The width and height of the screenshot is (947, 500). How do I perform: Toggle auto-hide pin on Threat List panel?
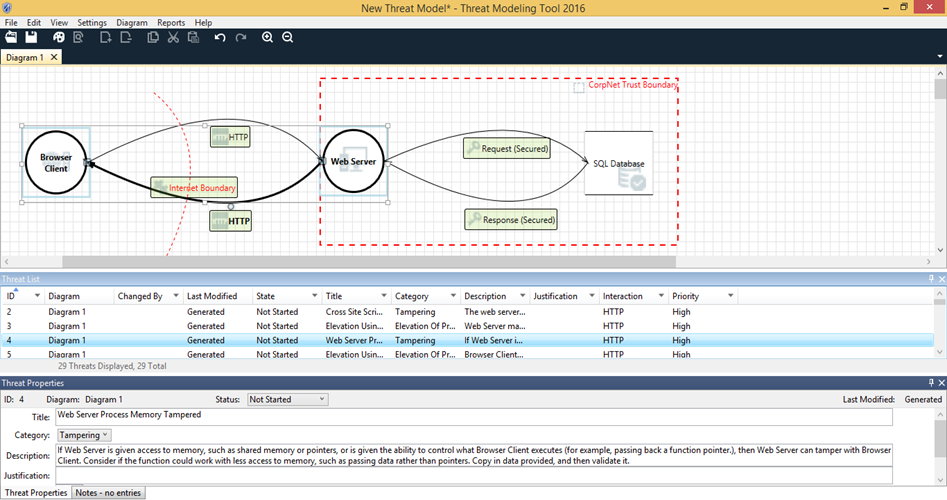[x=930, y=278]
